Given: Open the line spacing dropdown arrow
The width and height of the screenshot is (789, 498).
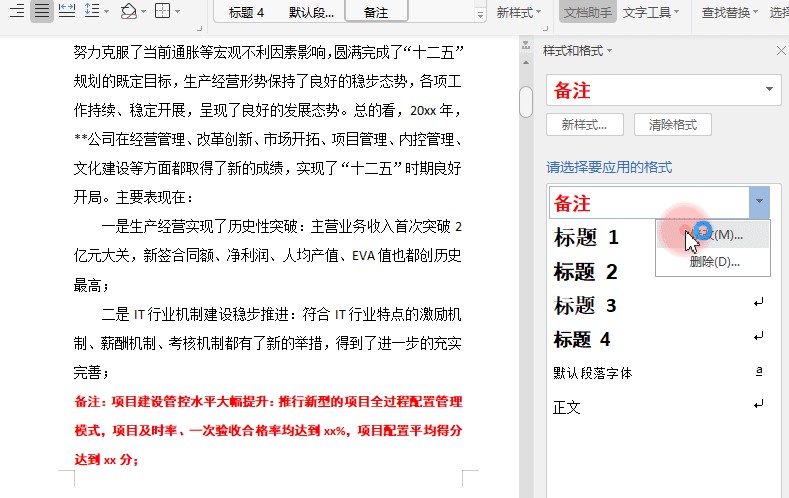Looking at the screenshot, I should pyautogui.click(x=106, y=11).
